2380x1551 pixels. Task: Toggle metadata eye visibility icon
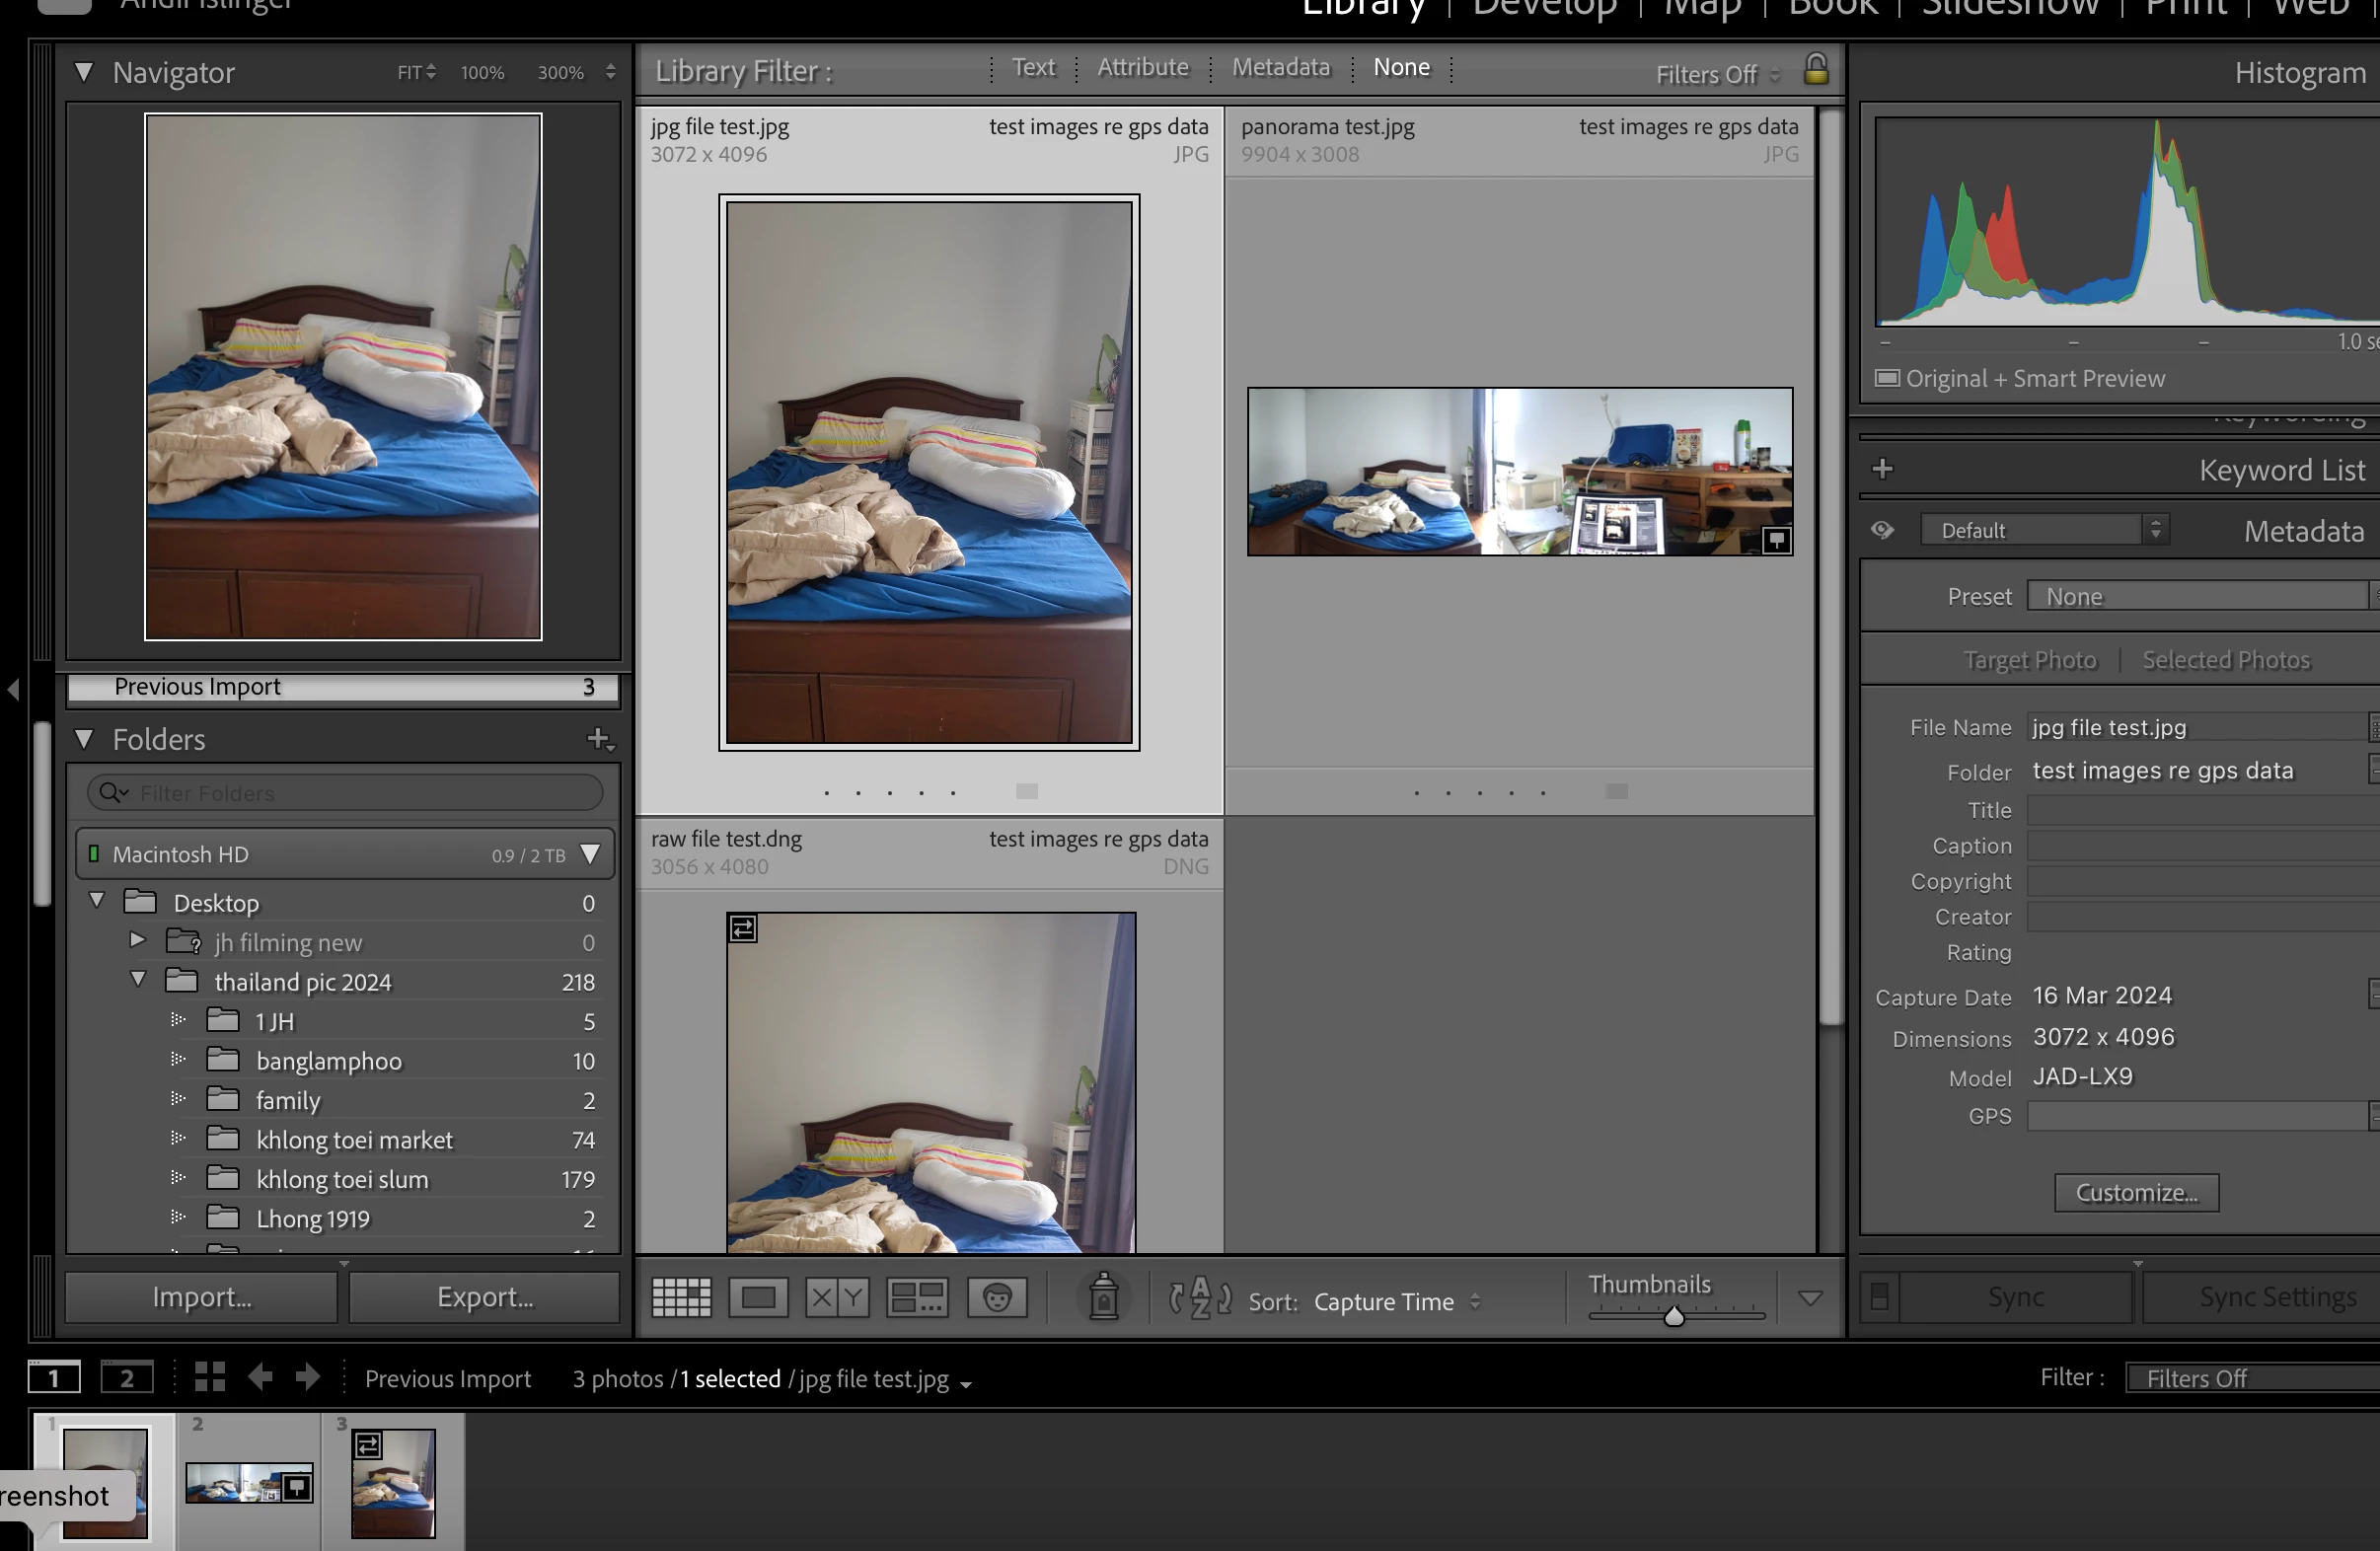pos(1882,530)
